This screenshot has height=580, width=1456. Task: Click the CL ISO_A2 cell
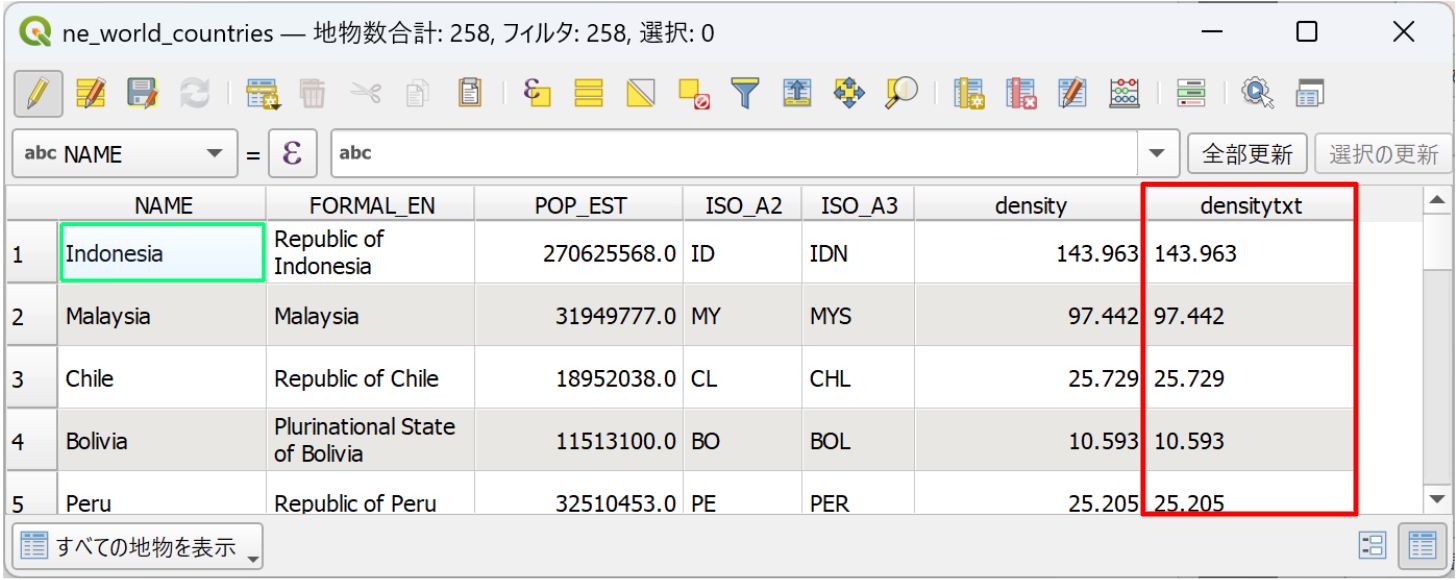click(743, 378)
